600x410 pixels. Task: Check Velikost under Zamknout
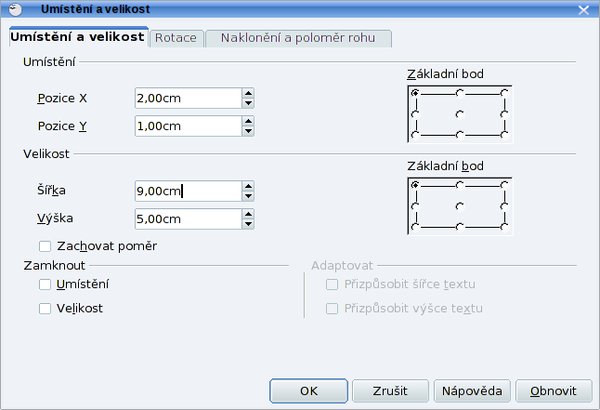pyautogui.click(x=45, y=309)
